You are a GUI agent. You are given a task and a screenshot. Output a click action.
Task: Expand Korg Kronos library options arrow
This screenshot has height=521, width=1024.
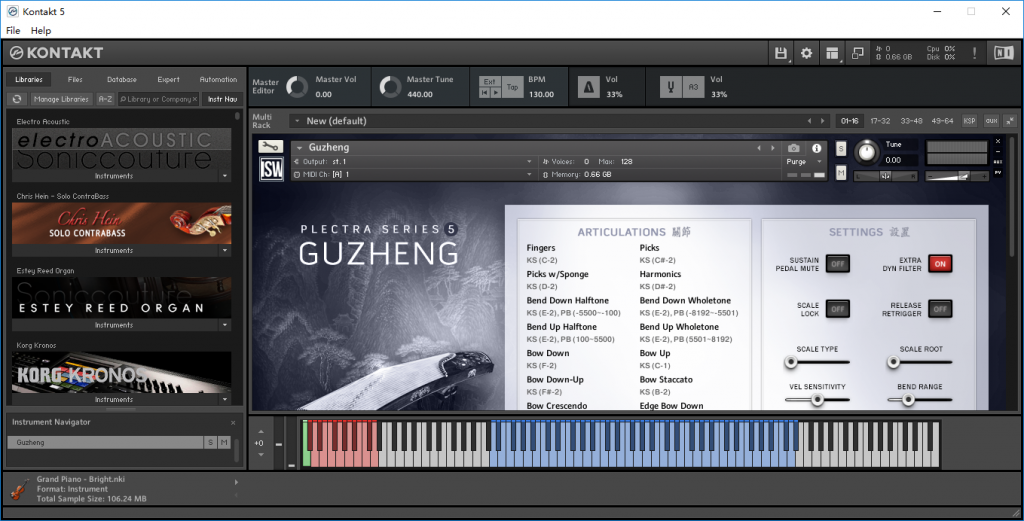[225, 400]
